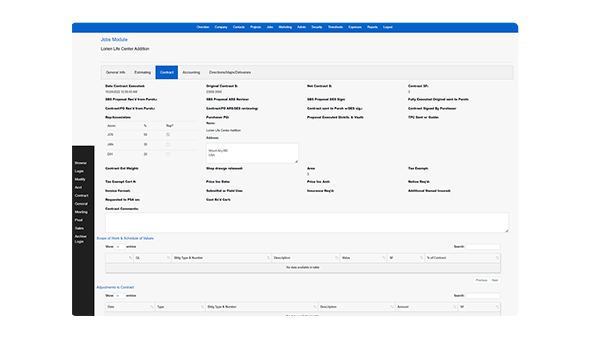Screen dimensions: 590x360
Task: Sort Adjustments table by Bldg Type & Number
Action: tap(262, 307)
